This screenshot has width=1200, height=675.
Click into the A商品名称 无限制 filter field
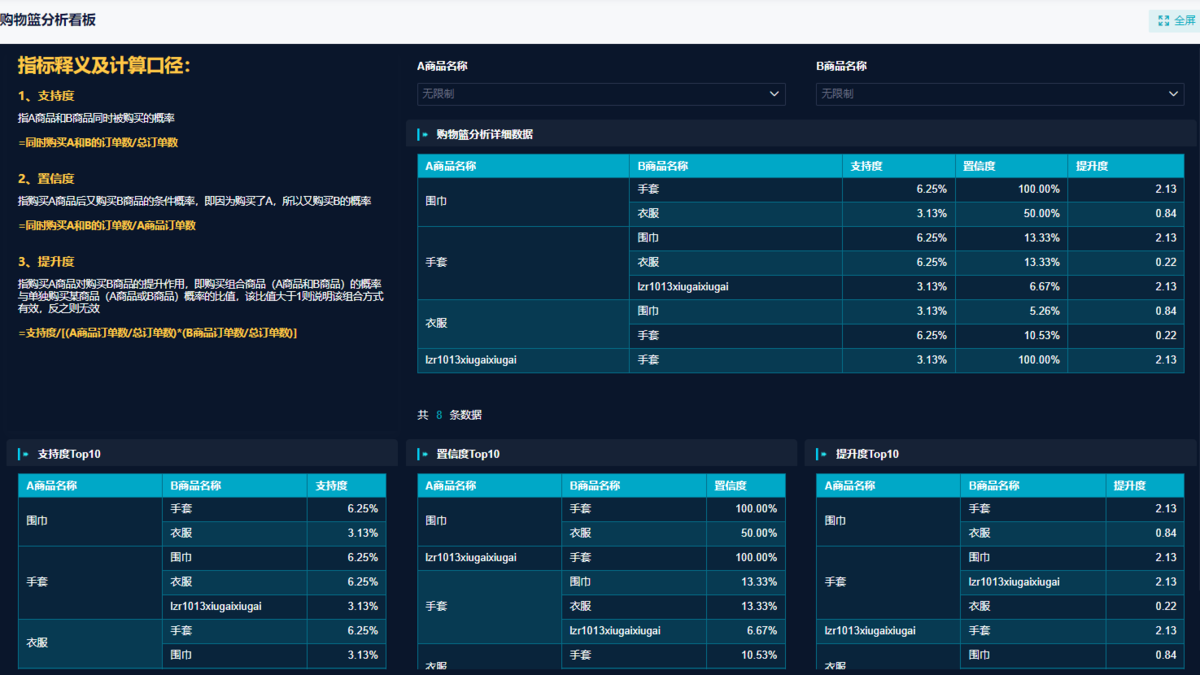click(590, 94)
